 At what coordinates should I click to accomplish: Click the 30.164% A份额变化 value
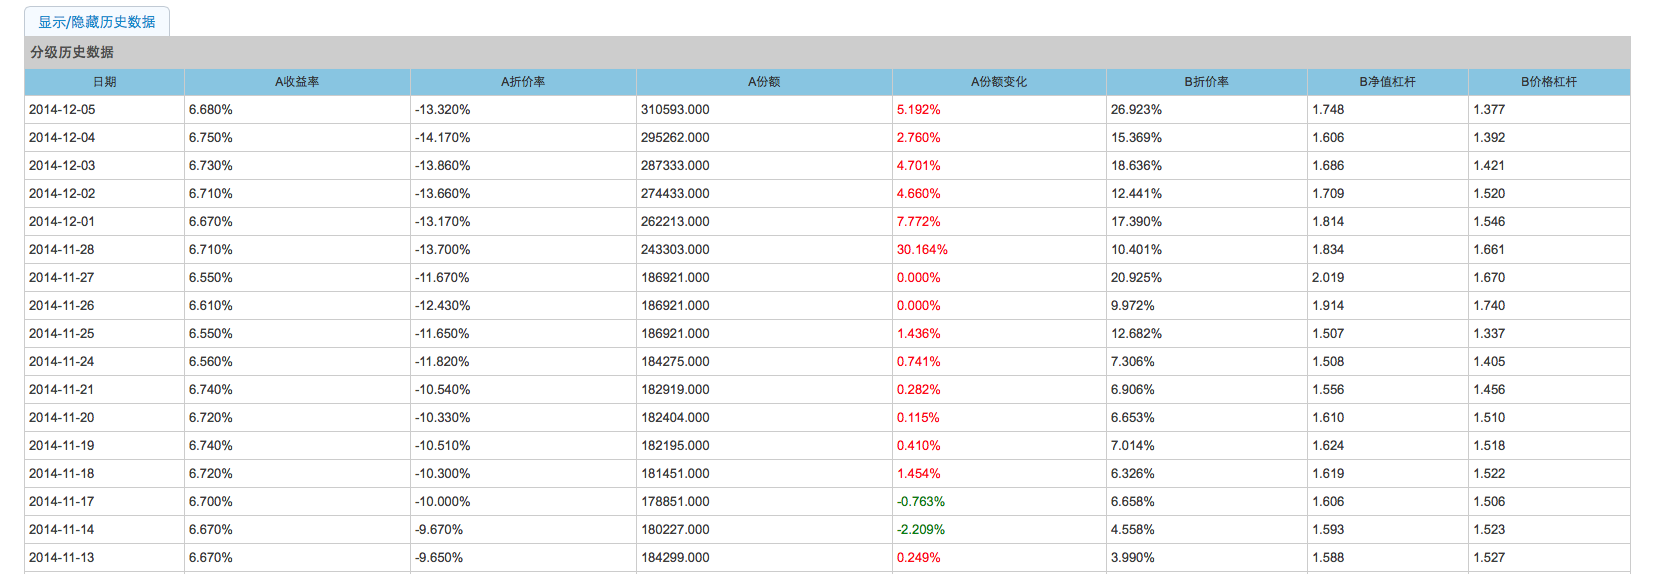[x=922, y=250]
